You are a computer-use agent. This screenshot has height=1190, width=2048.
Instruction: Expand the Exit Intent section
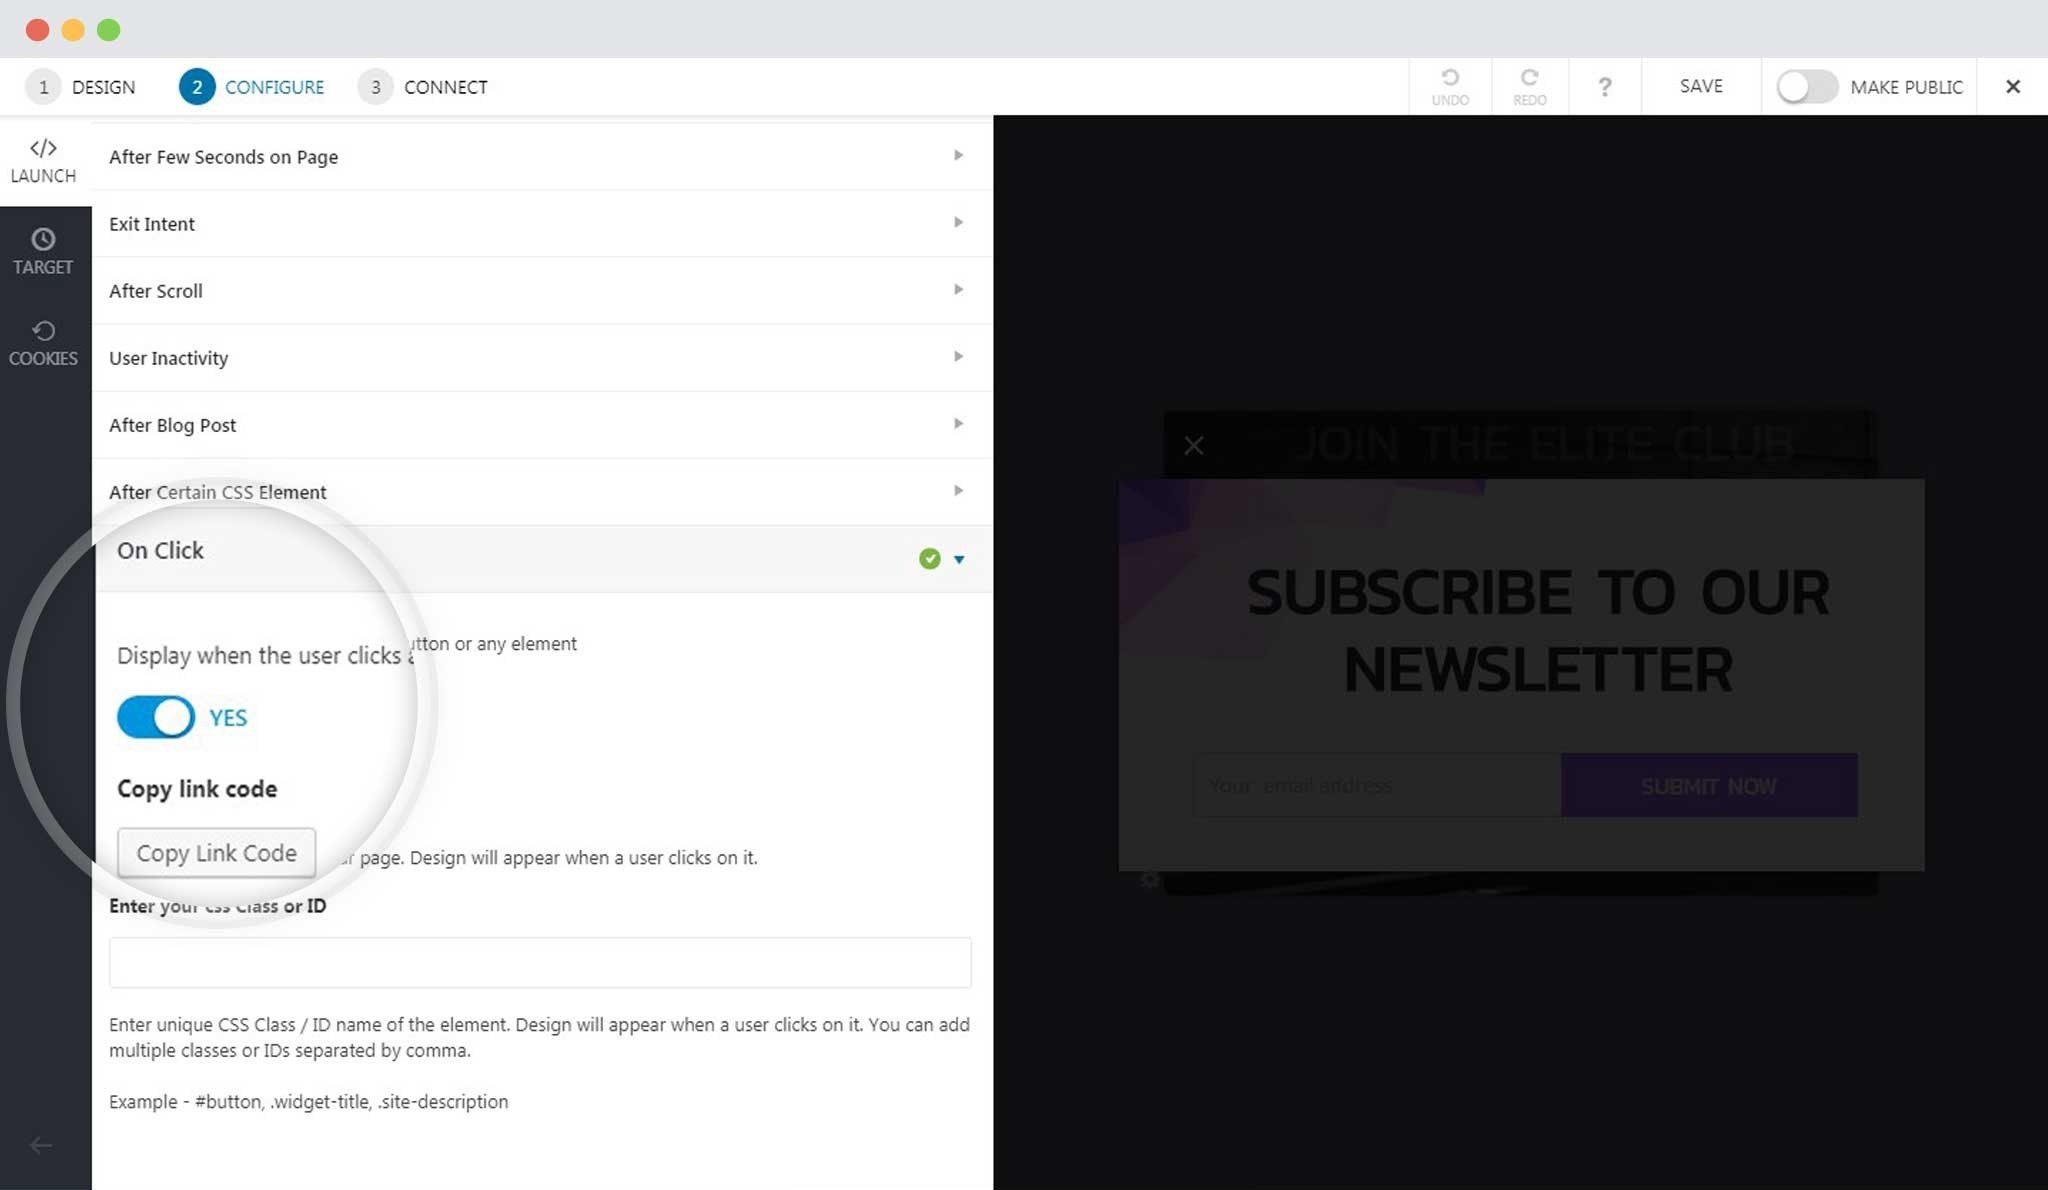tap(540, 223)
